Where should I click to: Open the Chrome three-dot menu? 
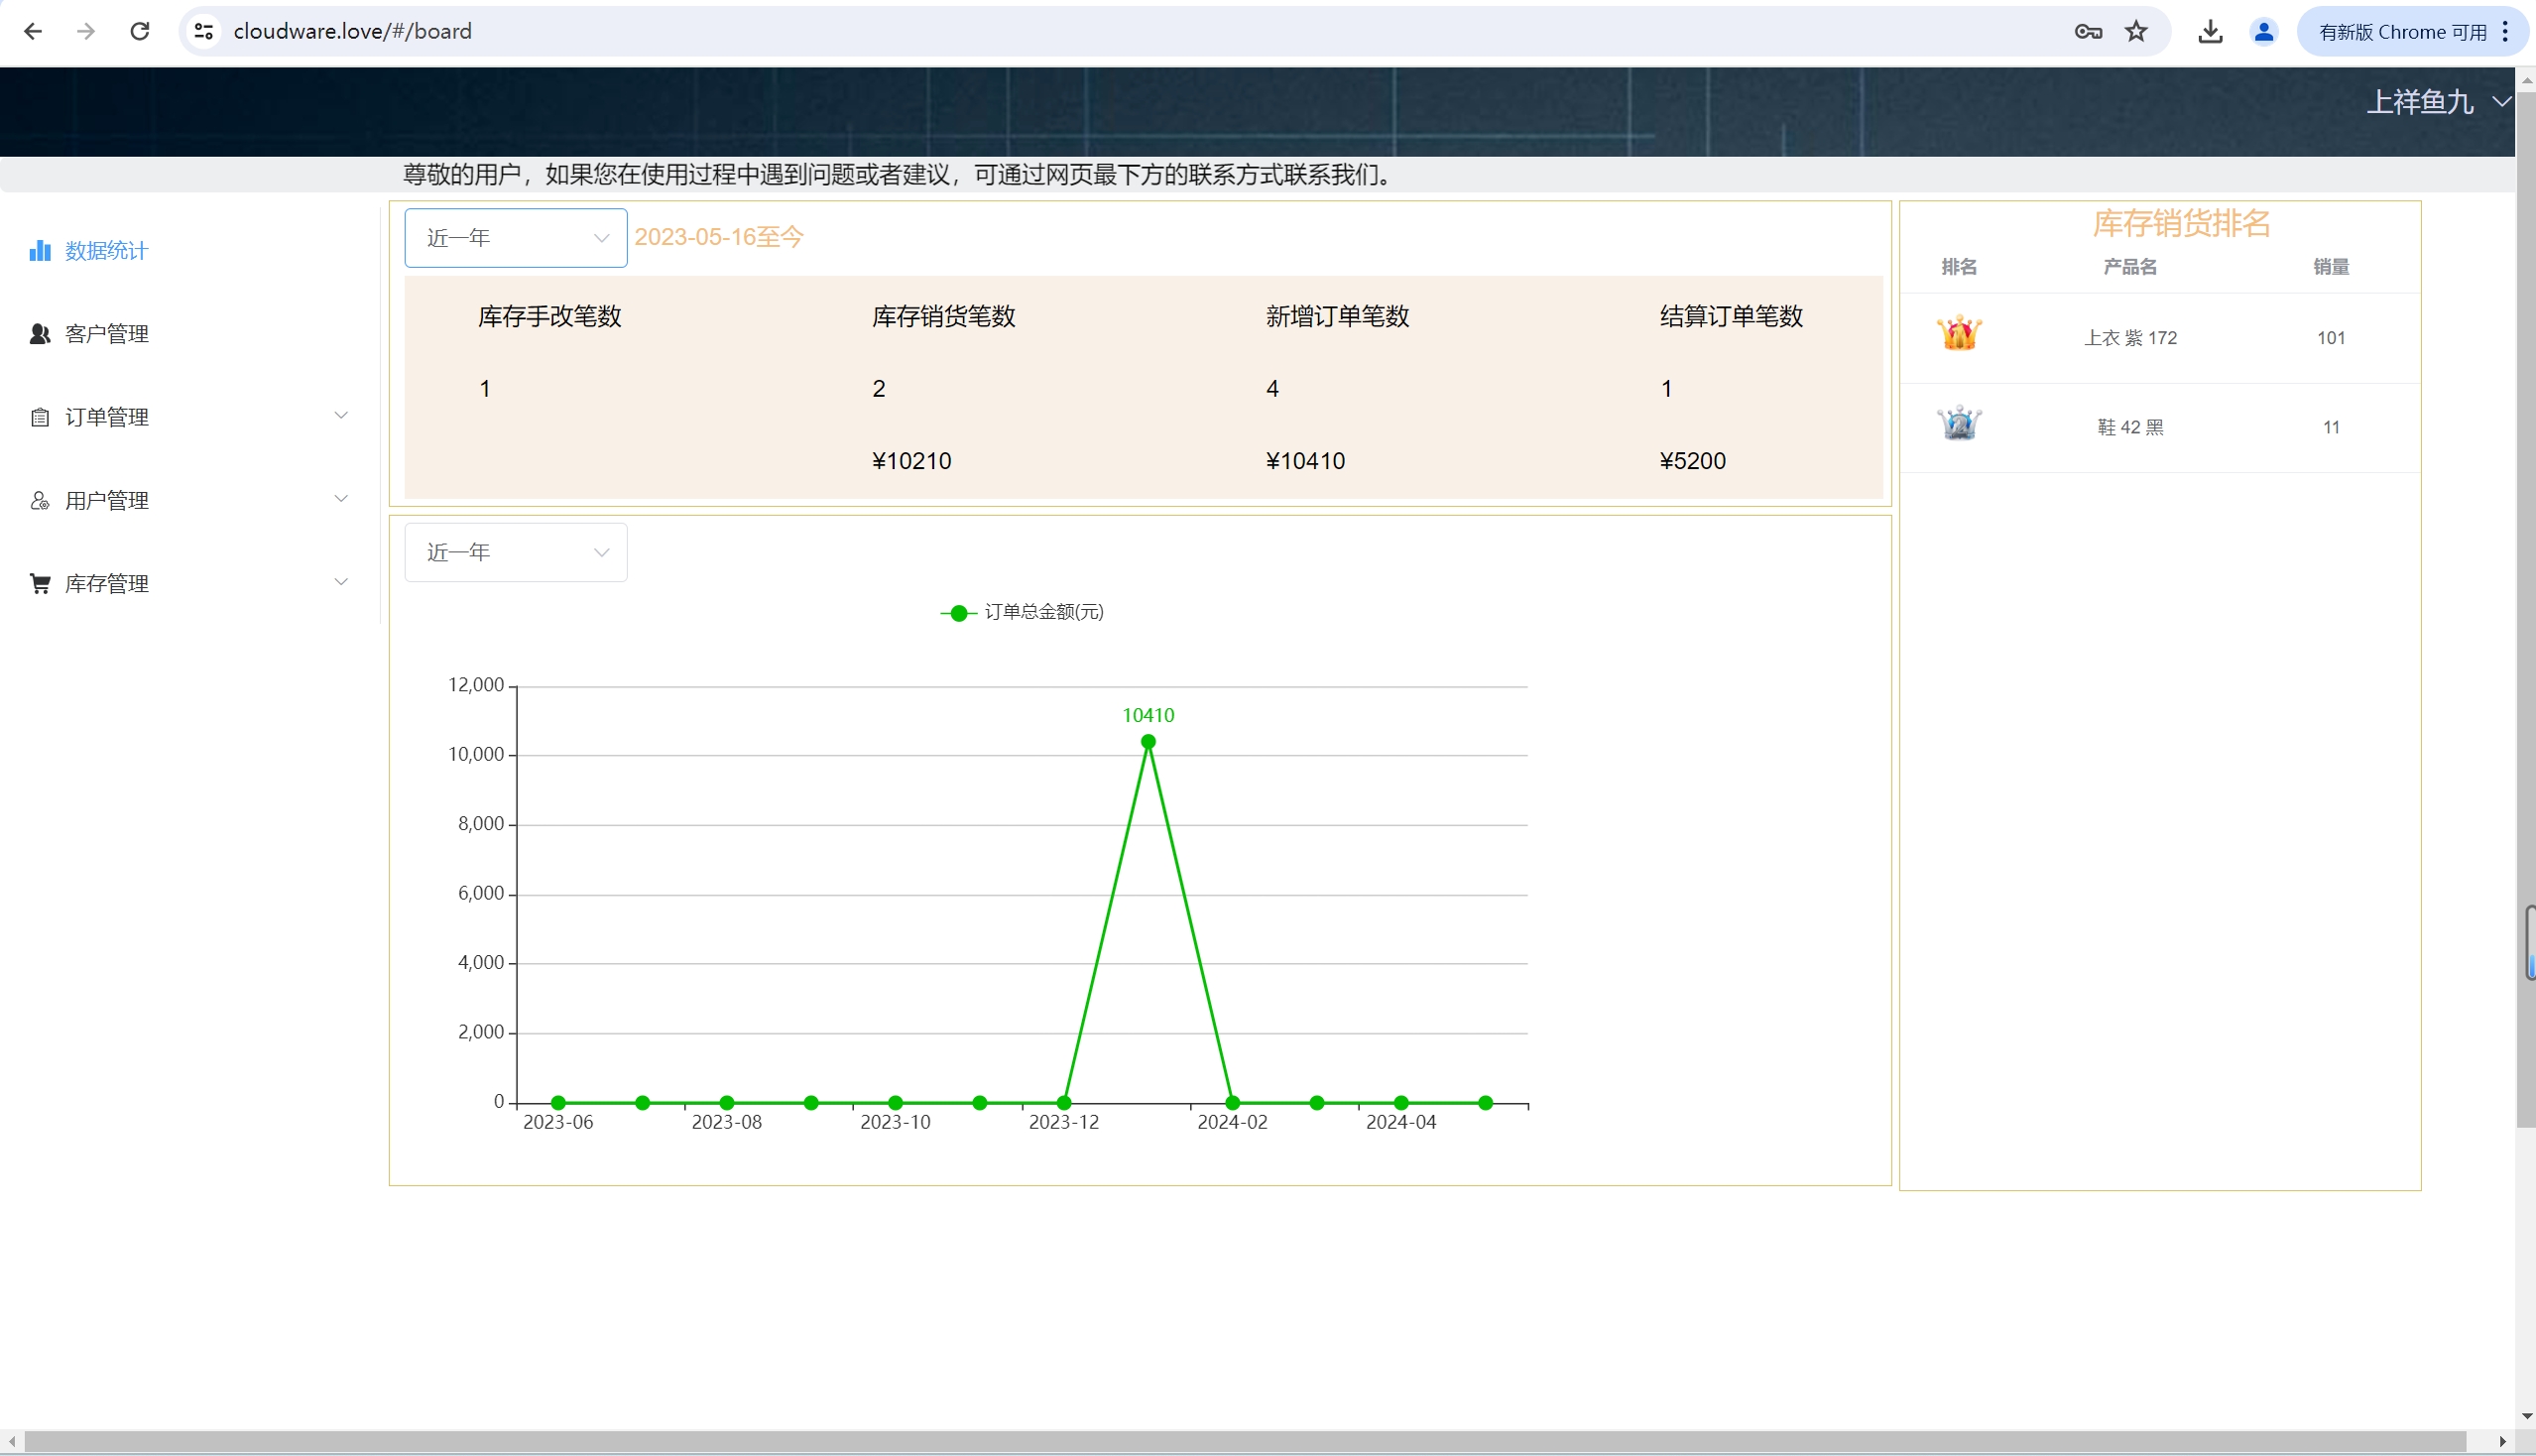tap(2505, 31)
